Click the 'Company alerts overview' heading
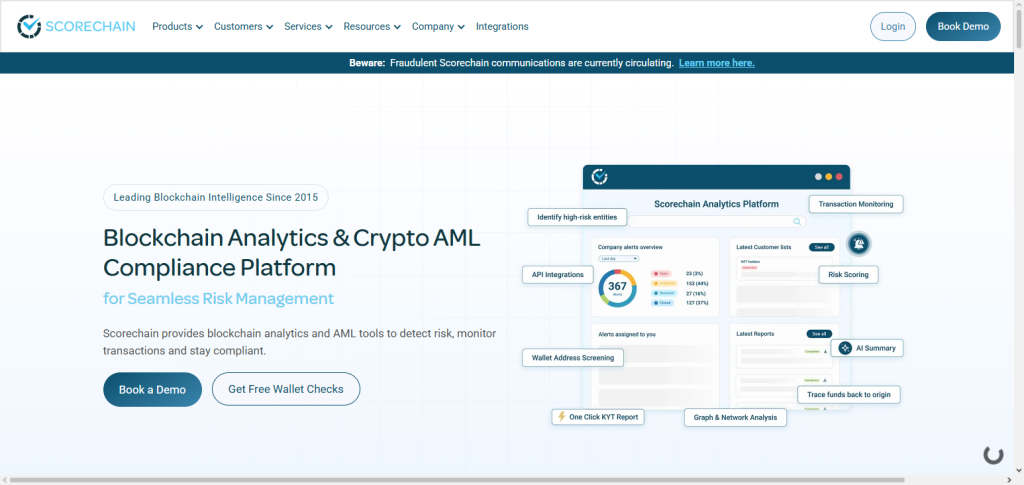Viewport: 1024px width, 485px height. [x=630, y=247]
